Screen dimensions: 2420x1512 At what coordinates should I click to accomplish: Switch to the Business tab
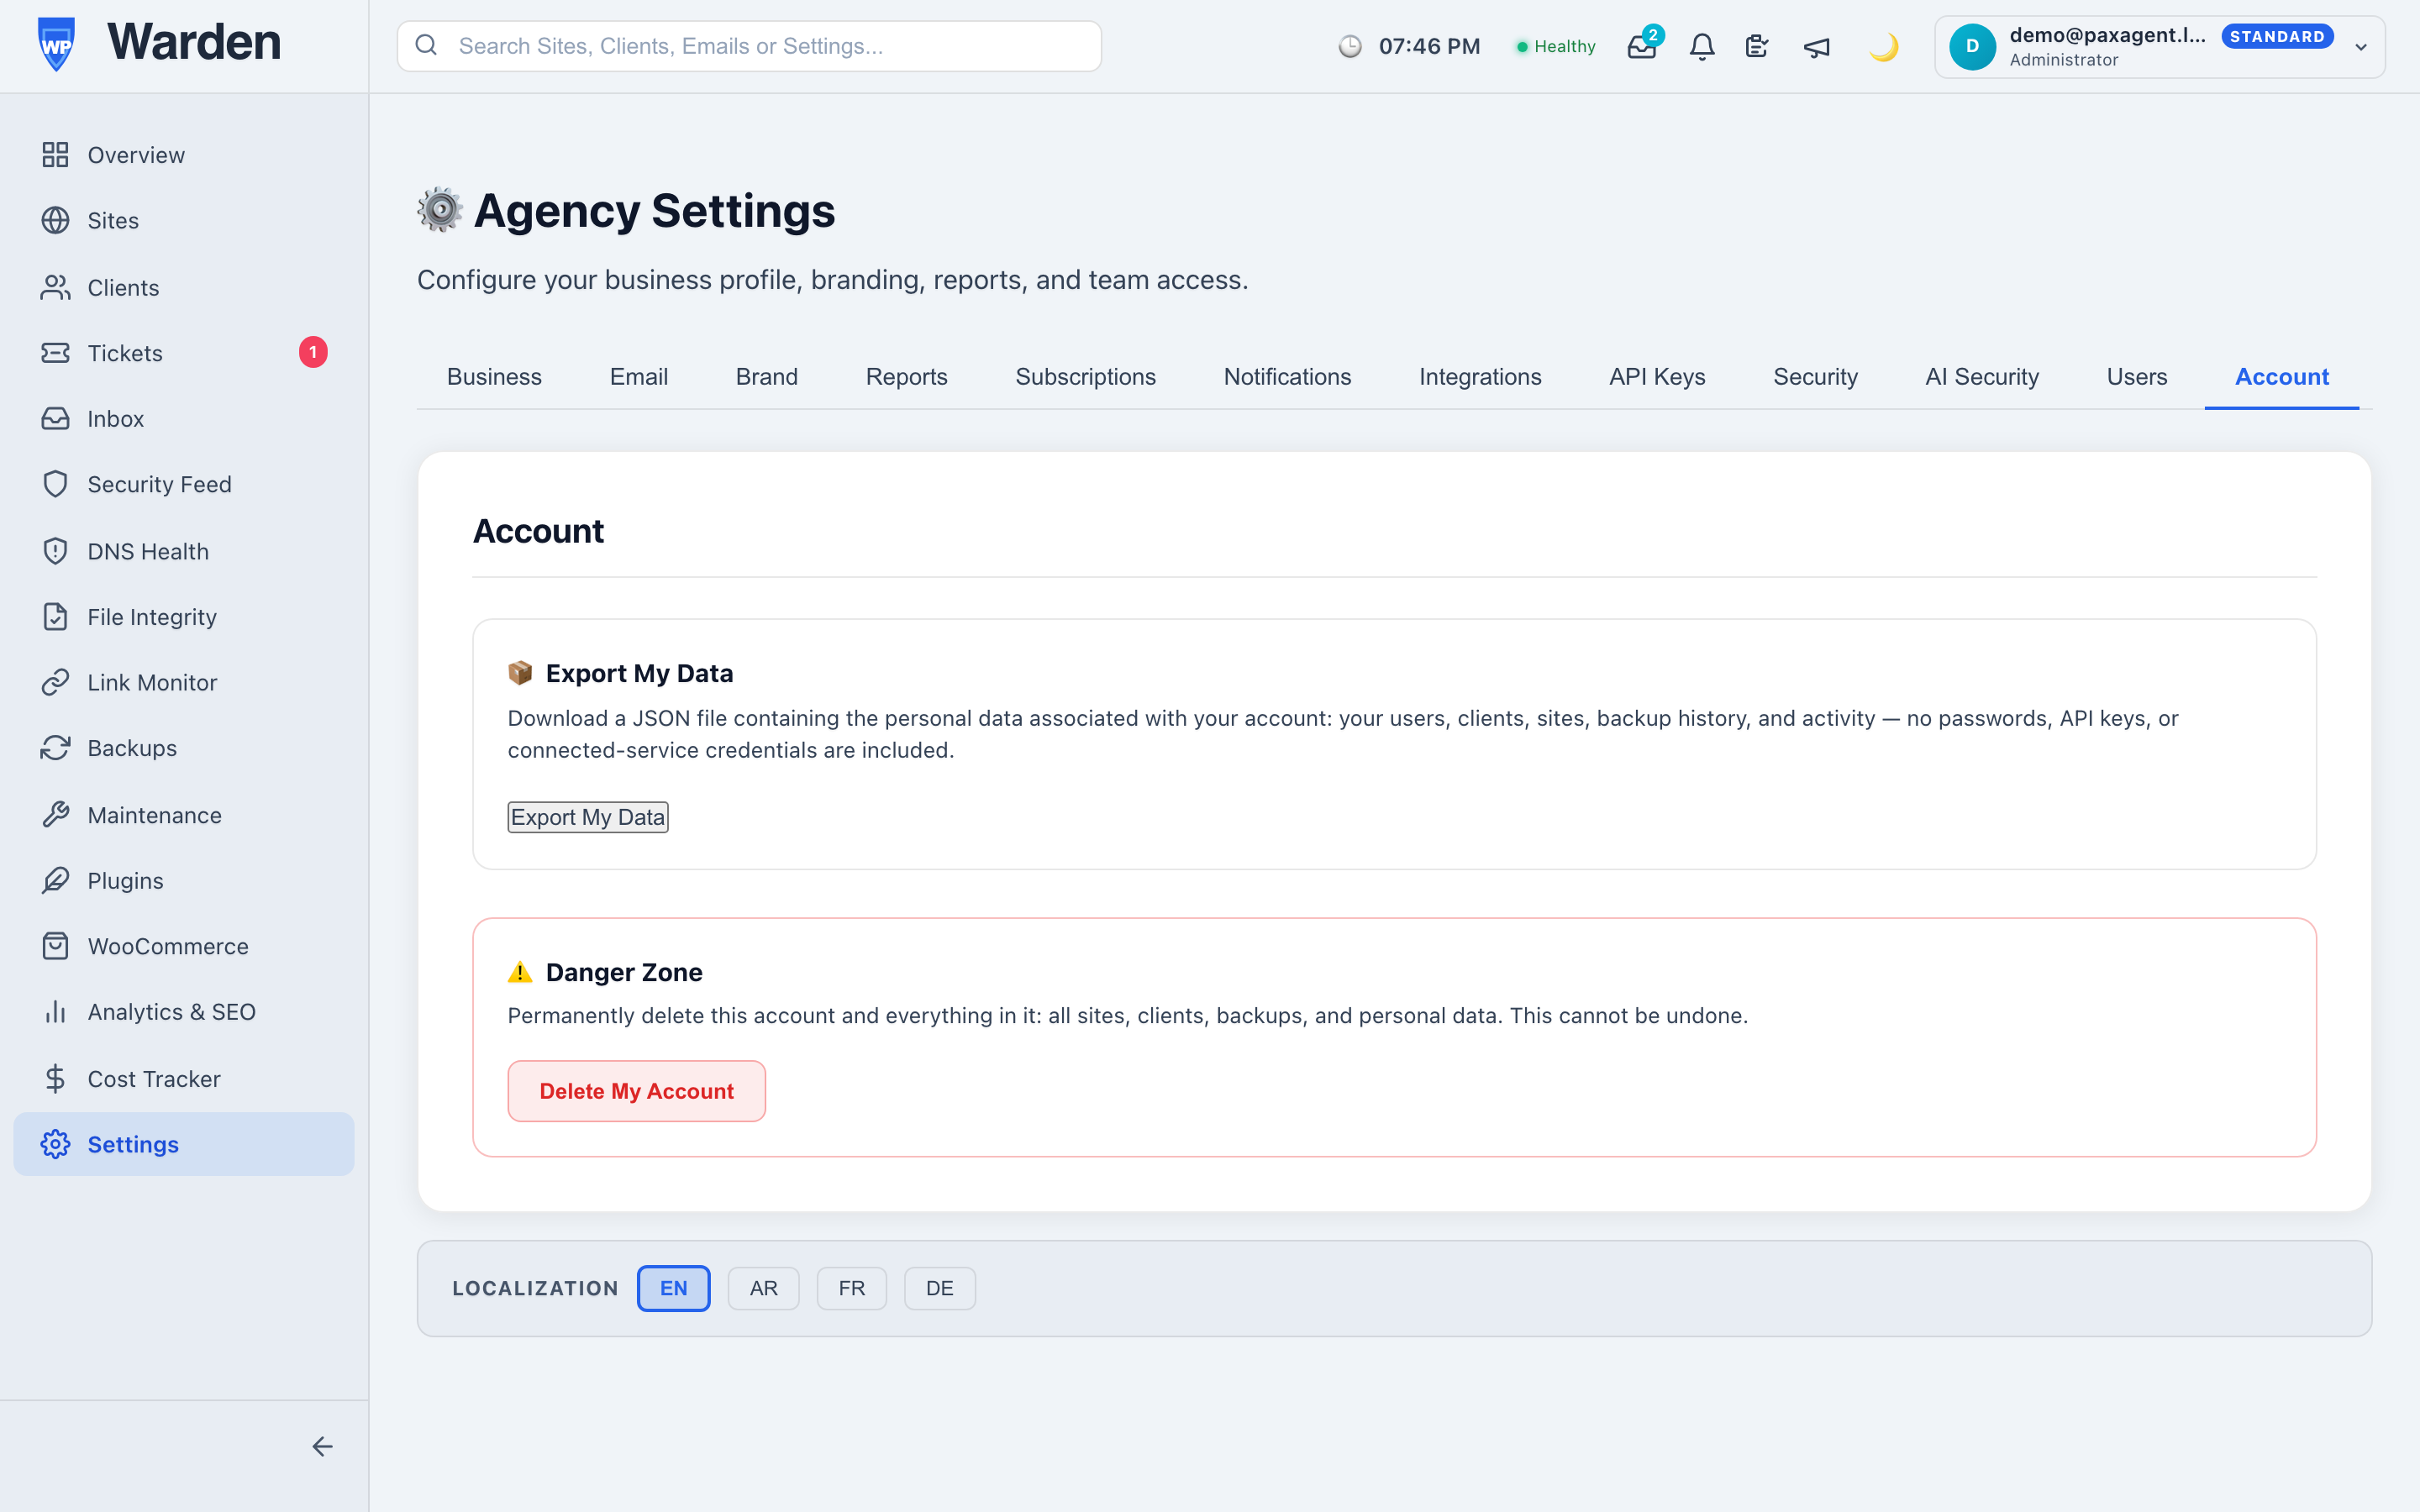point(494,377)
